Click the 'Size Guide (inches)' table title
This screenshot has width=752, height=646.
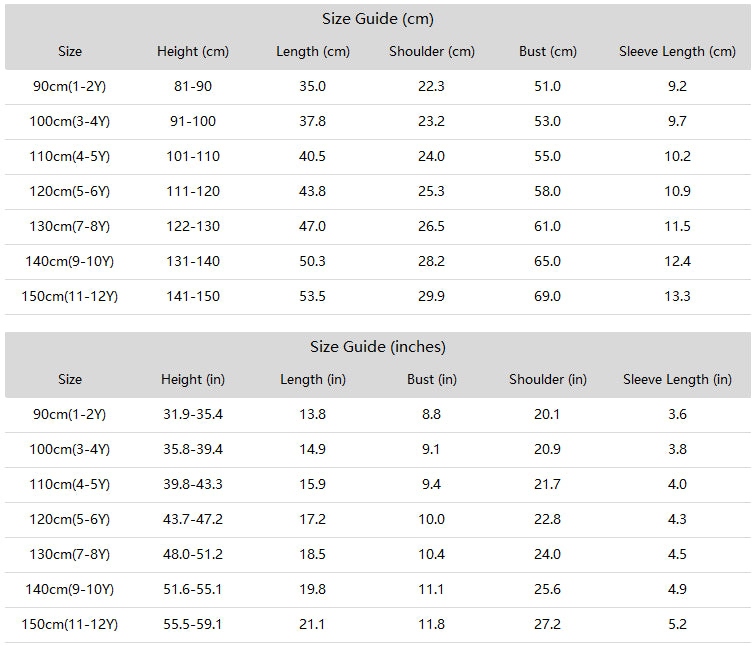coord(377,346)
